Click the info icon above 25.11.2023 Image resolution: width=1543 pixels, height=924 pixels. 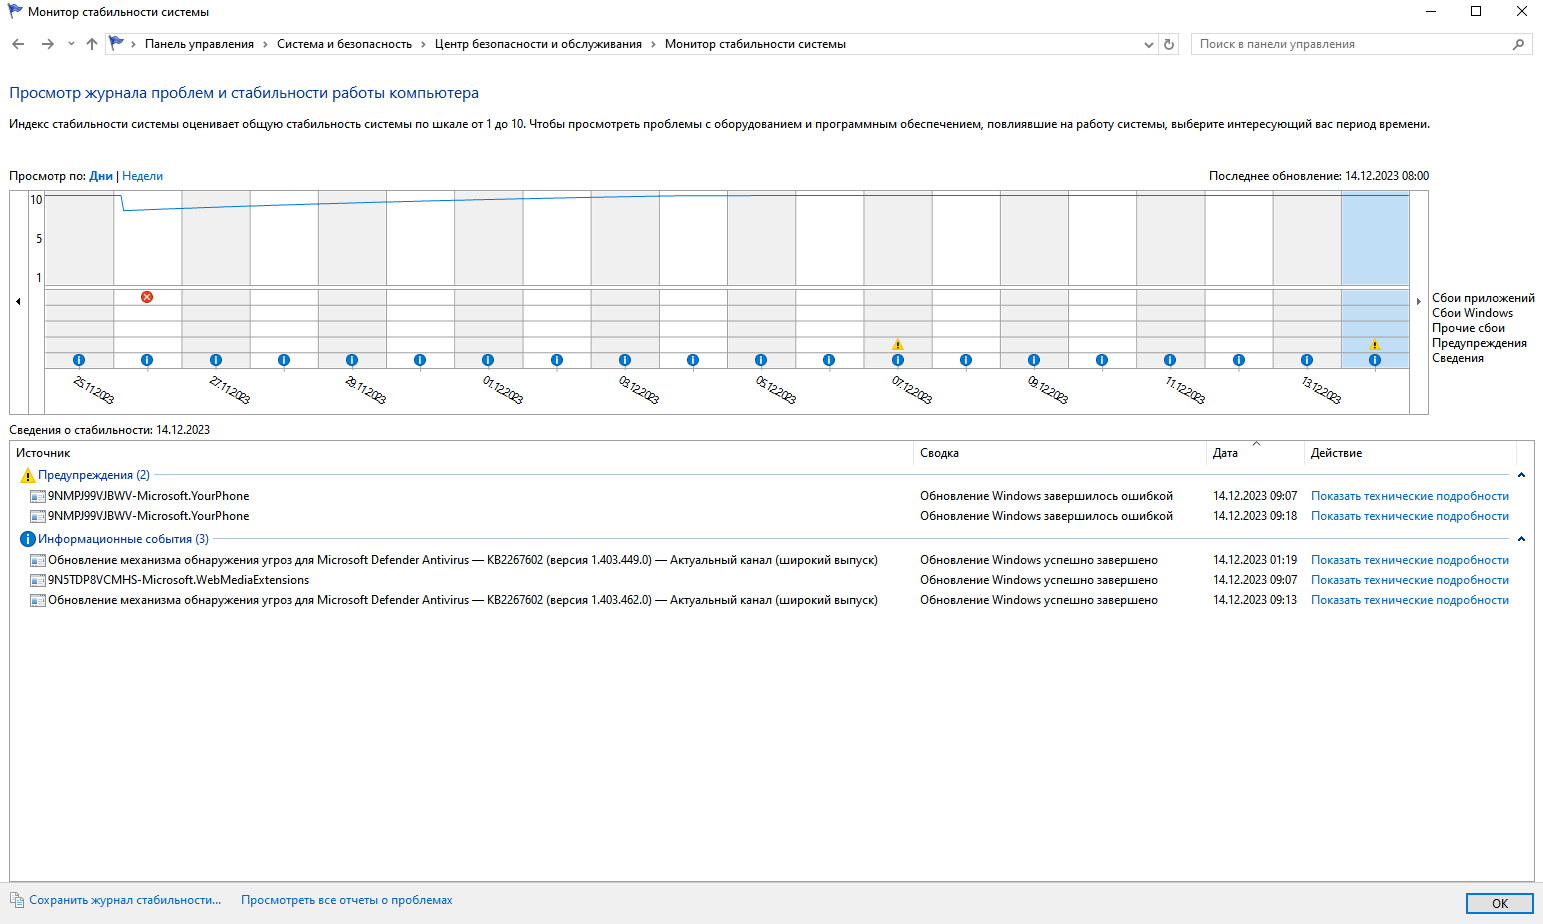(x=79, y=360)
